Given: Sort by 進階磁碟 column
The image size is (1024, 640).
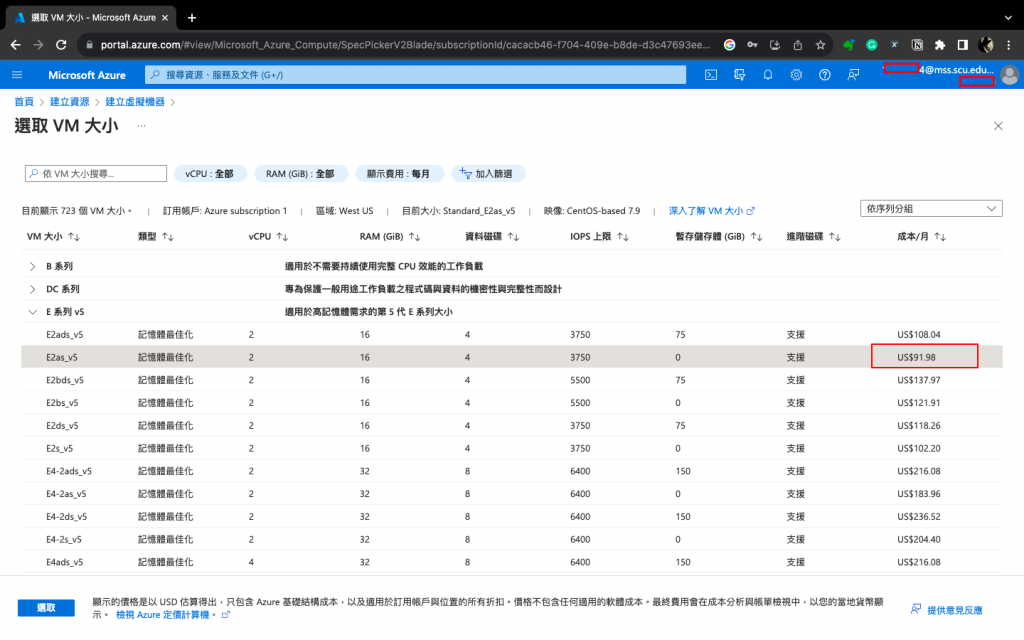Looking at the screenshot, I should 813,236.
